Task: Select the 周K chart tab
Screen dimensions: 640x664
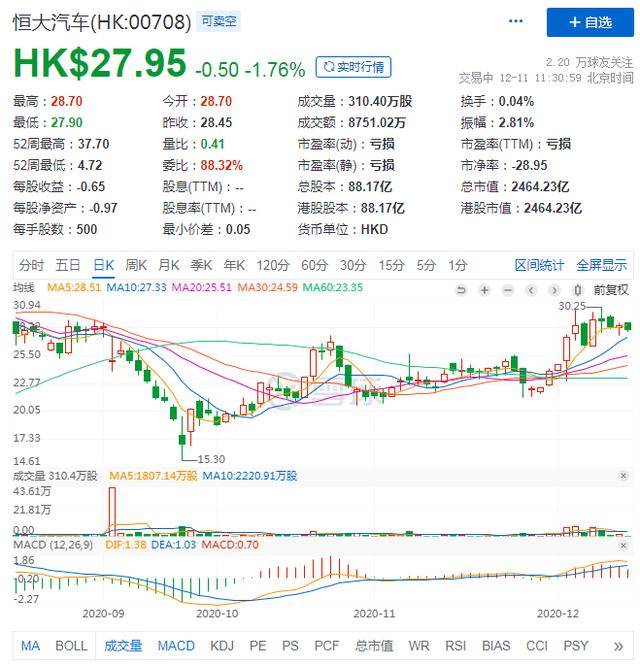Action: pyautogui.click(x=136, y=265)
